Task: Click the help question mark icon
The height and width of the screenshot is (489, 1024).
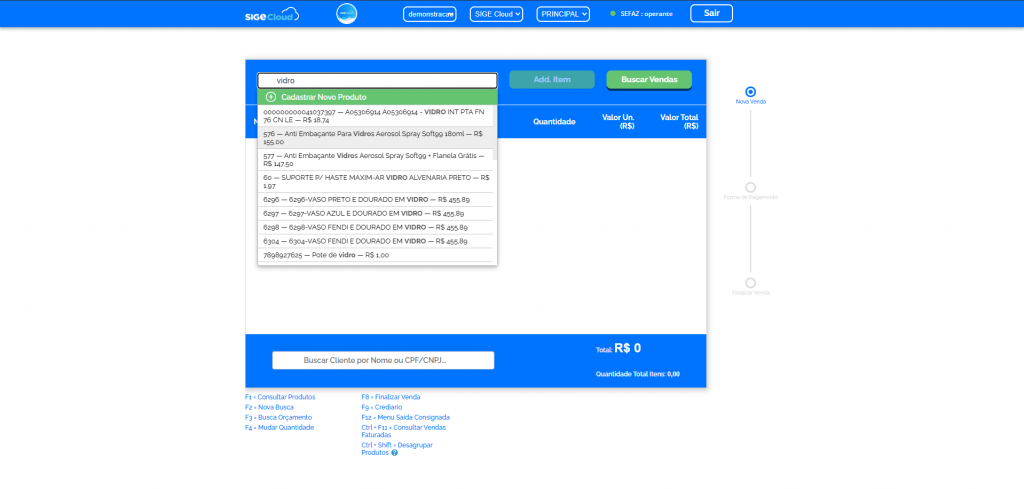Action: pos(394,453)
